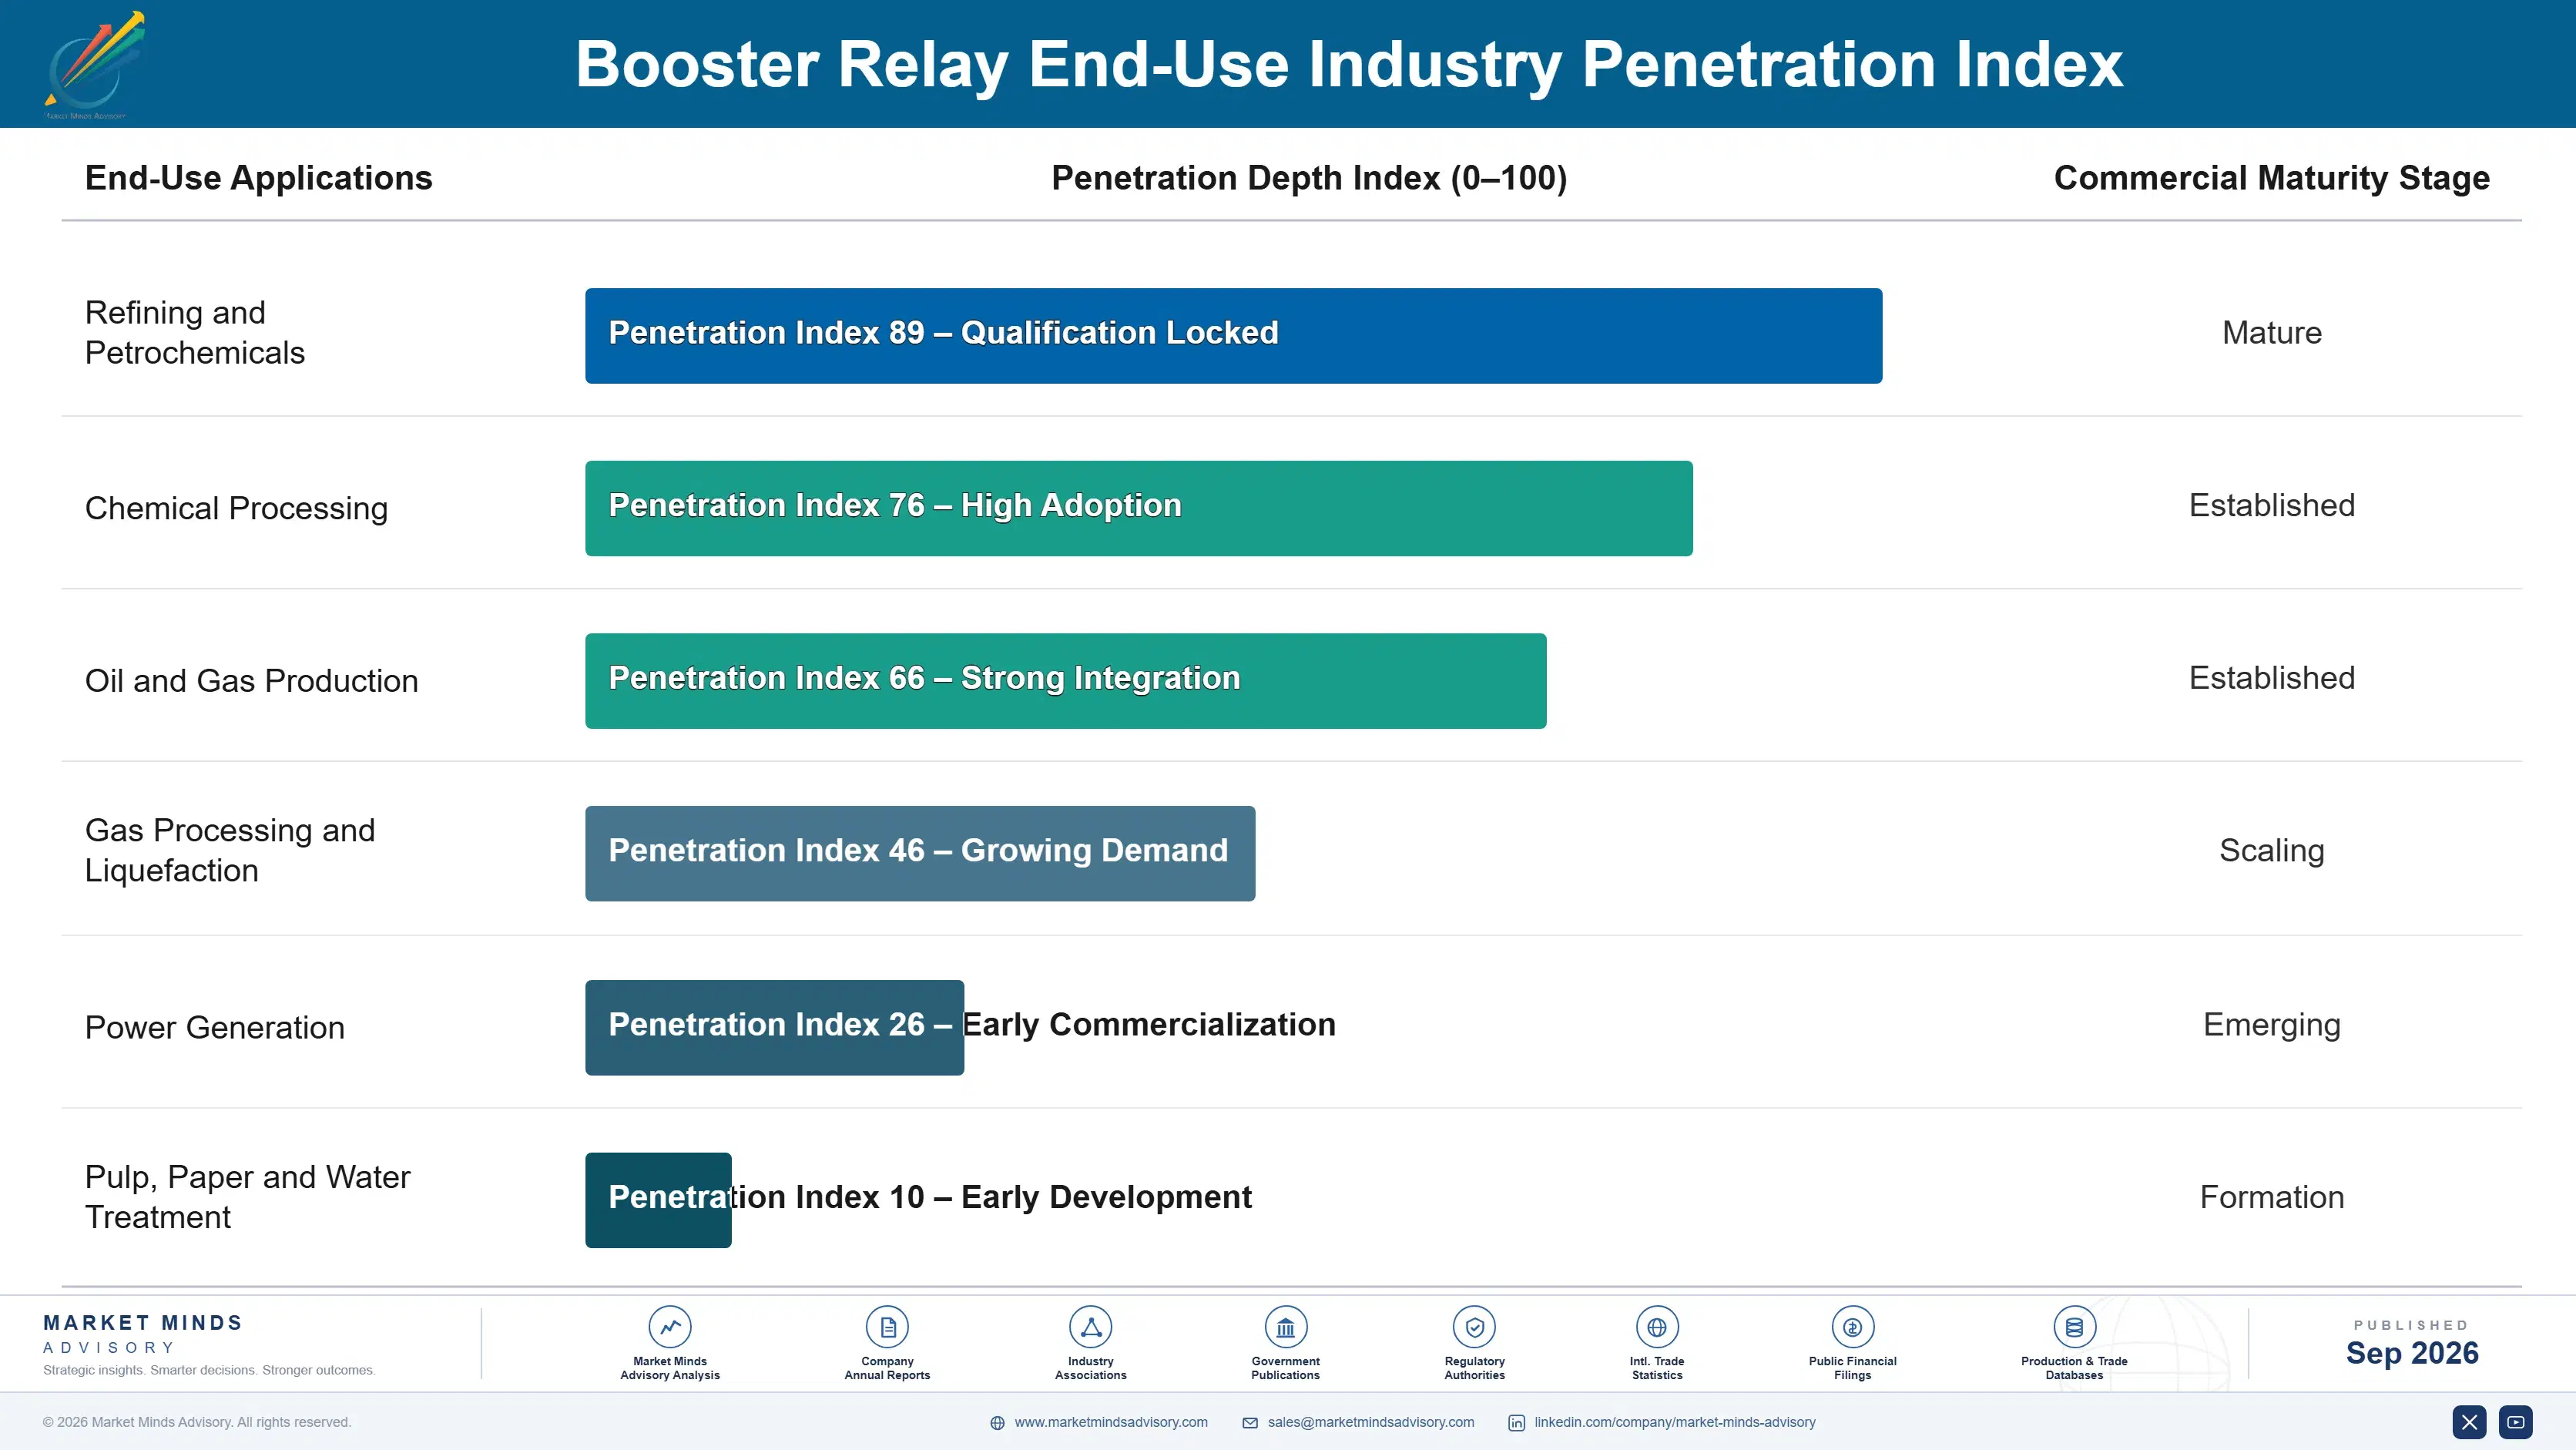The width and height of the screenshot is (2576, 1450).
Task: Click the Mature maturity stage value
Action: pyautogui.click(x=2271, y=333)
